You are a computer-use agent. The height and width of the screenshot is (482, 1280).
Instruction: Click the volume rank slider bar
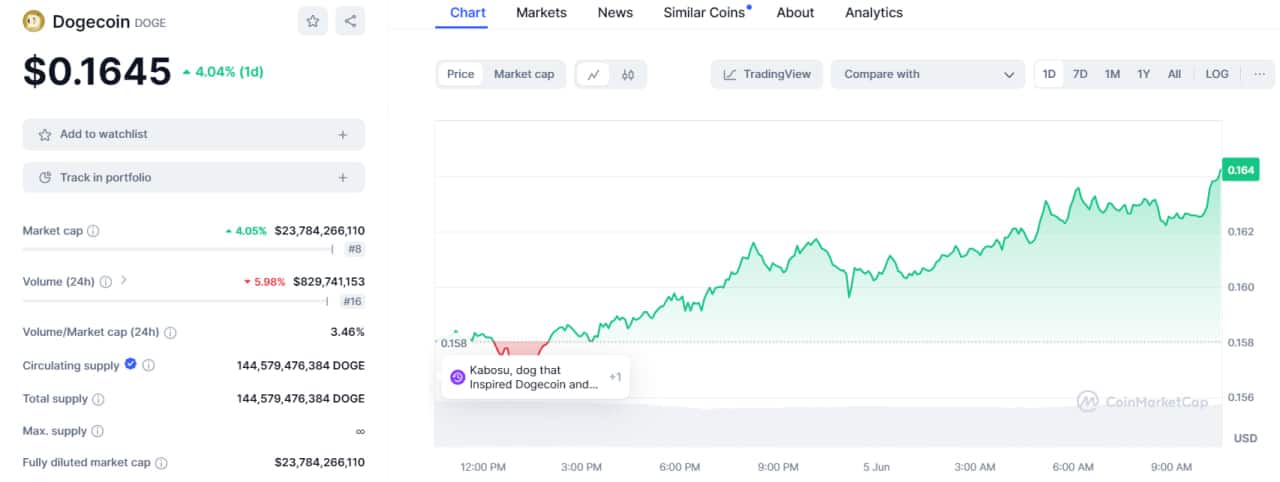(x=176, y=301)
